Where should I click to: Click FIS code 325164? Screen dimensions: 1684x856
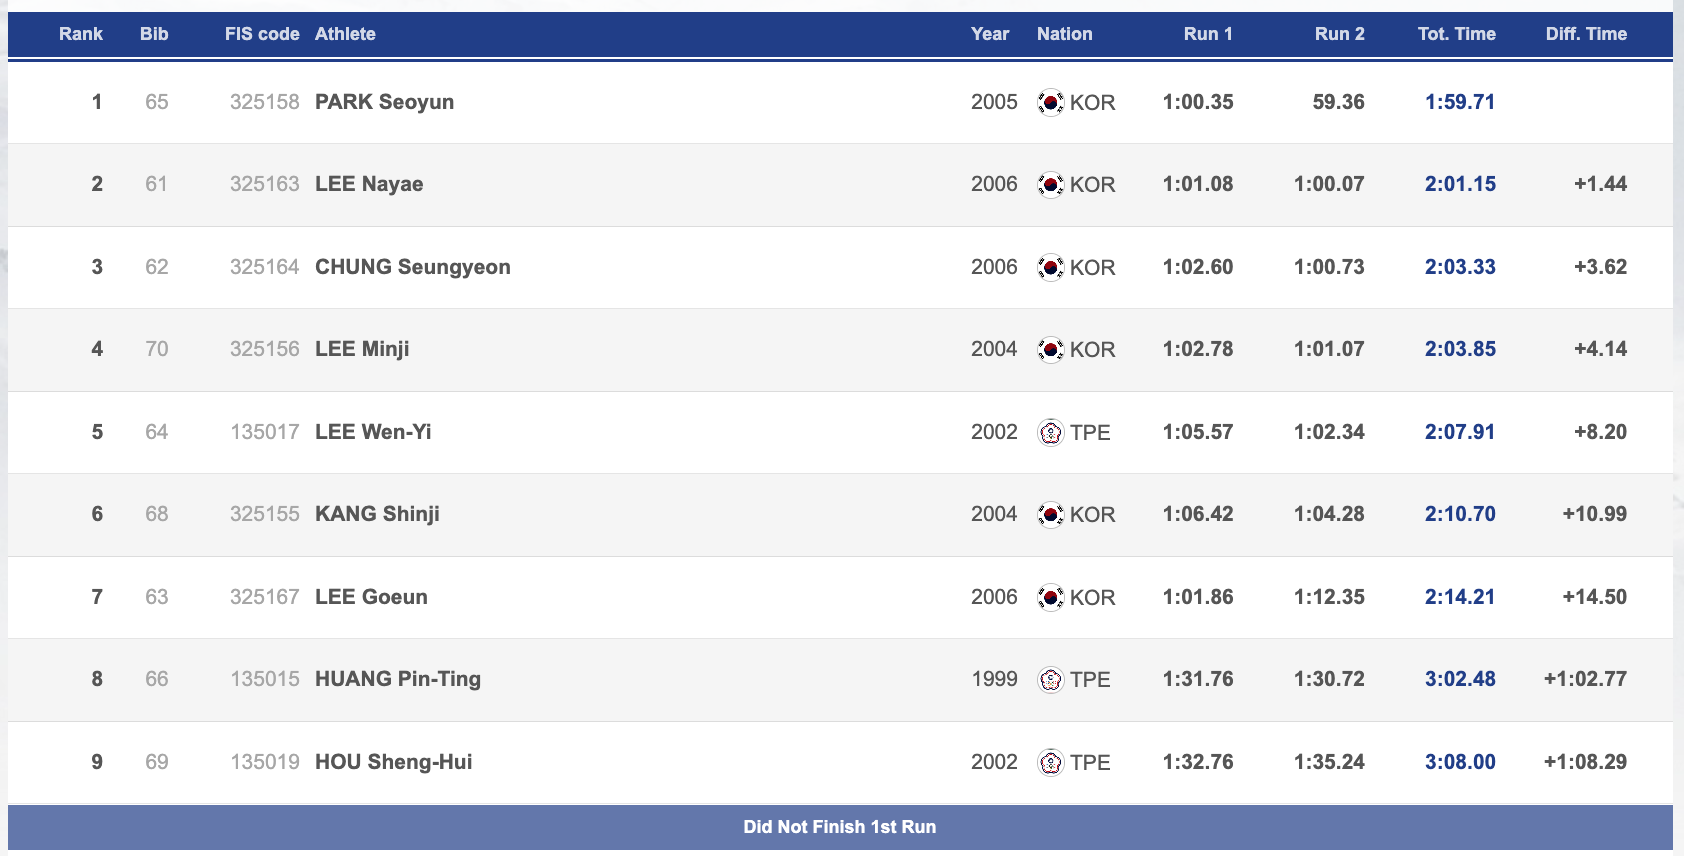tap(264, 267)
